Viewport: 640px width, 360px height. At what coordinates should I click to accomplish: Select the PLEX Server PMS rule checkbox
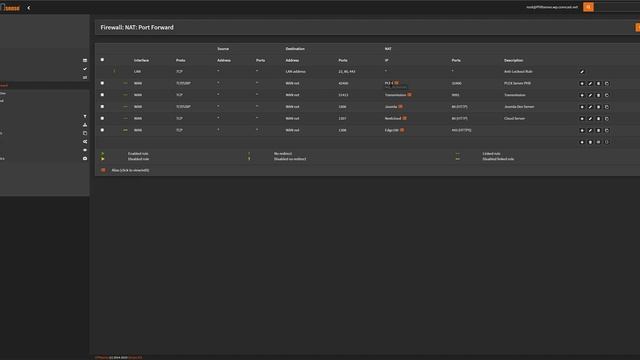102,83
